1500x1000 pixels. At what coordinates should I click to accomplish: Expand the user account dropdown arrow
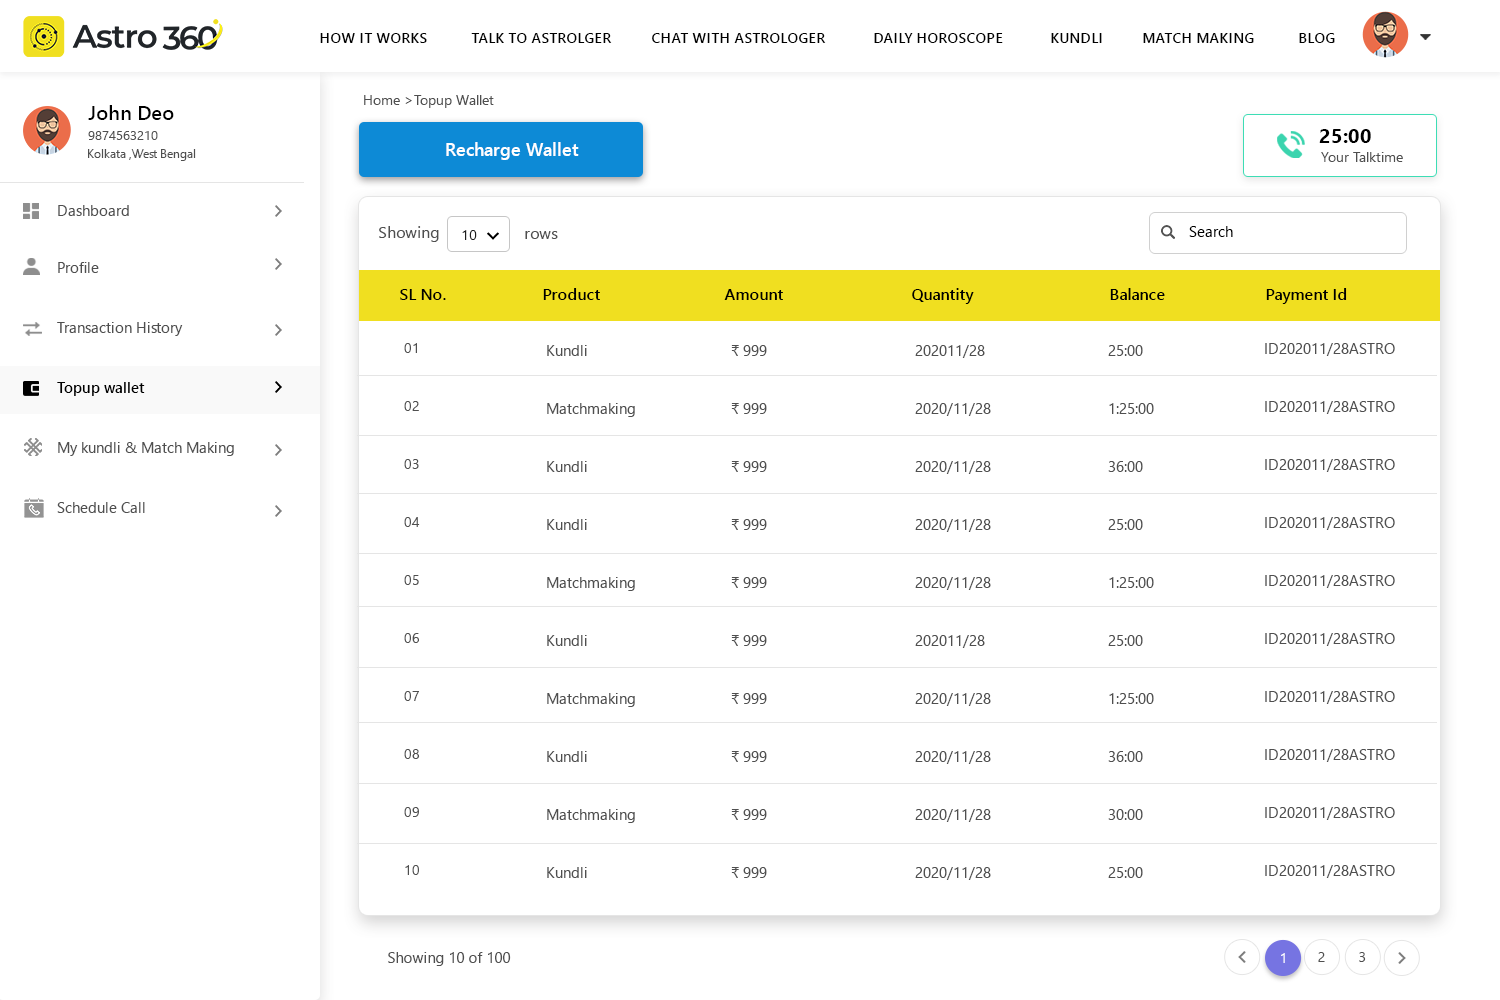[1425, 37]
